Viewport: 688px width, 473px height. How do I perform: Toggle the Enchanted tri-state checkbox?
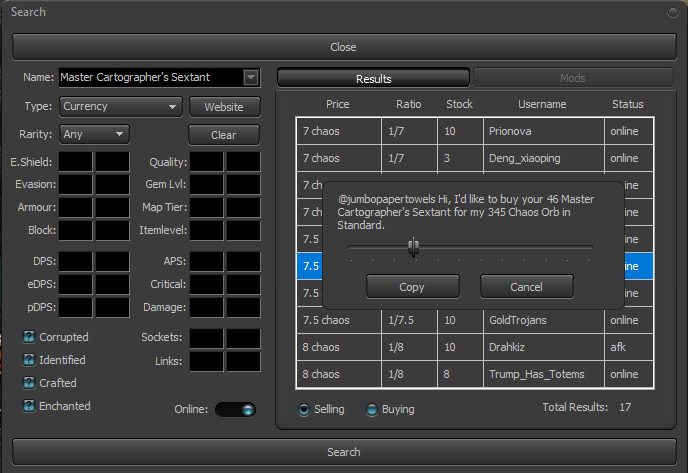29,406
